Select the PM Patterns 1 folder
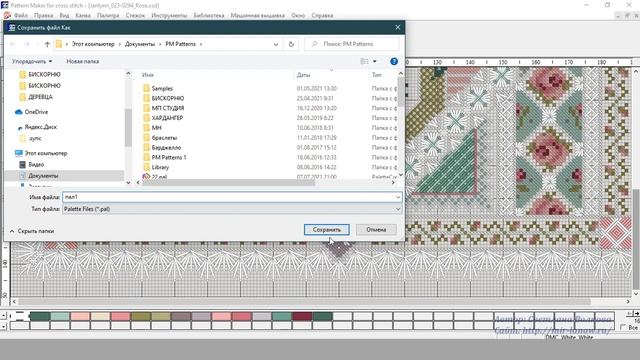The width and height of the screenshot is (640, 360). 169,157
